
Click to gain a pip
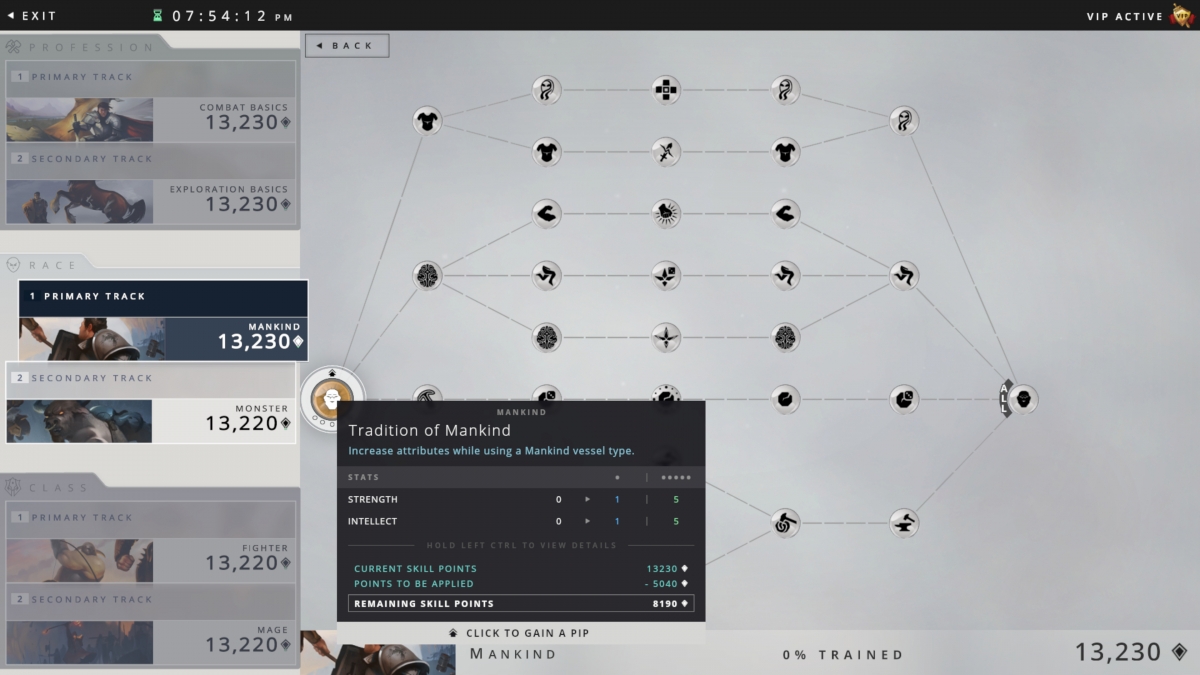point(521,633)
